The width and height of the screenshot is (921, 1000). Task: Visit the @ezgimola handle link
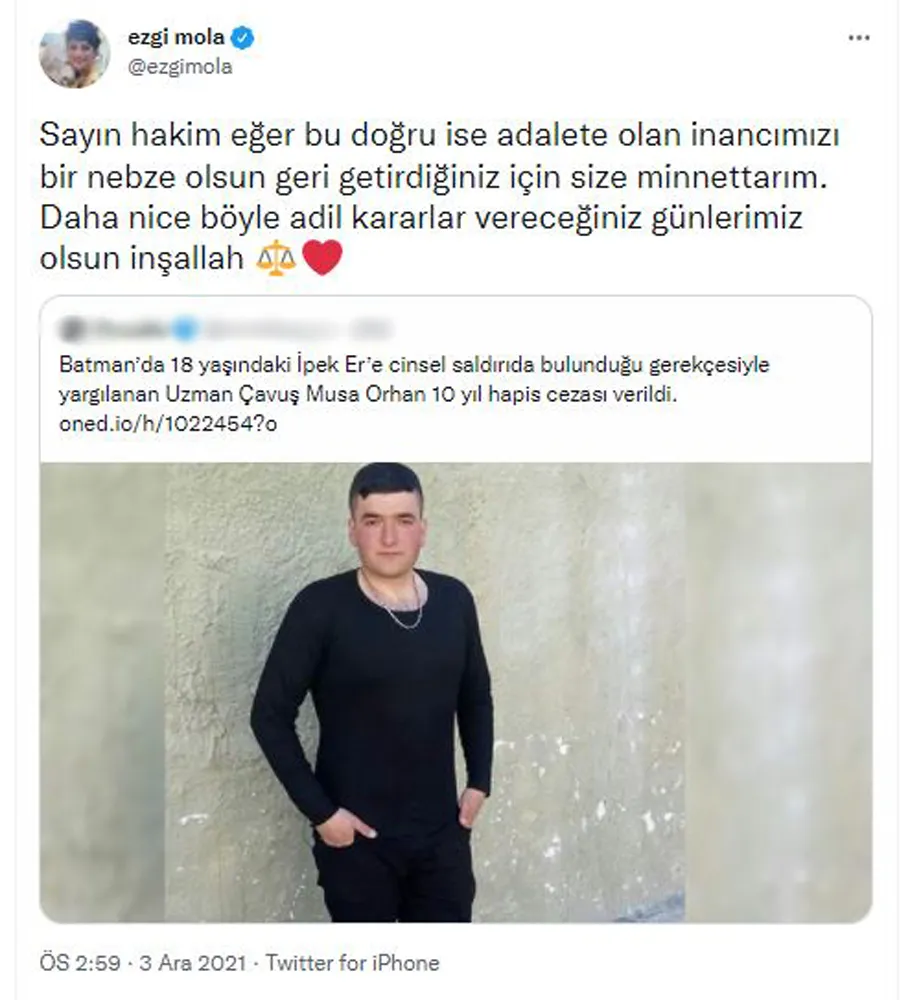[x=181, y=67]
